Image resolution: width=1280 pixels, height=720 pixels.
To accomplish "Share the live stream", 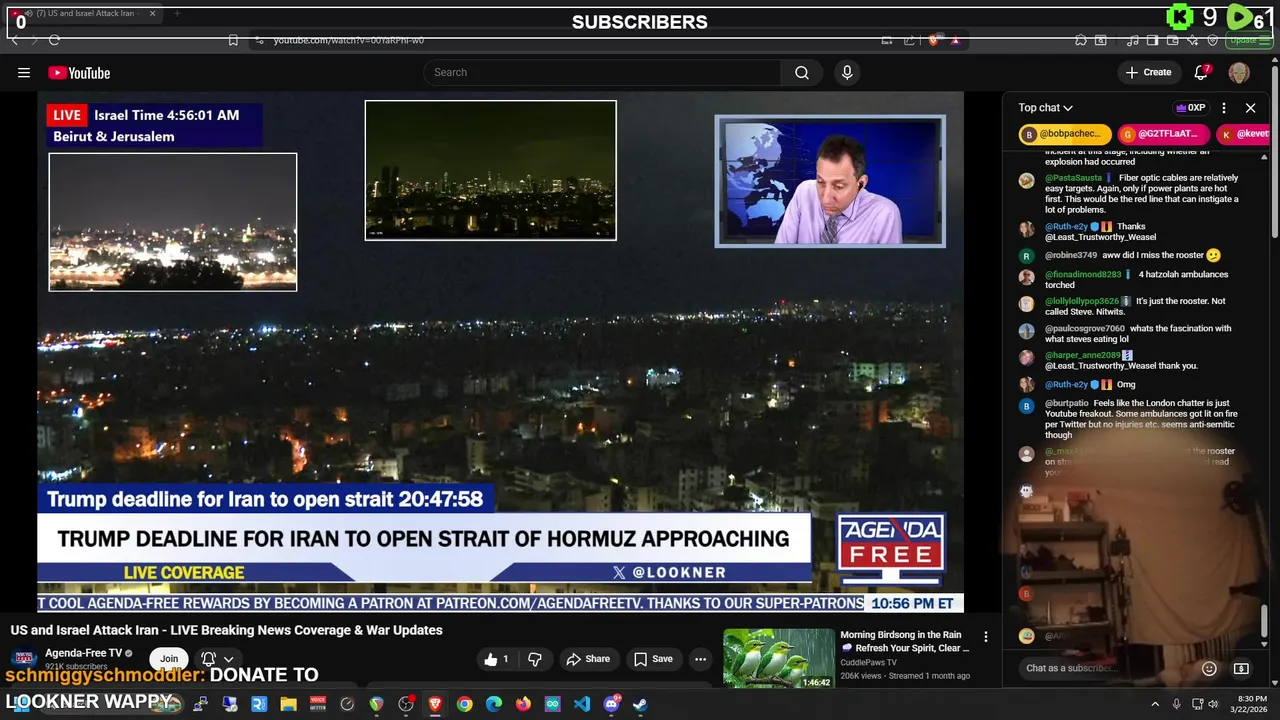I will pyautogui.click(x=587, y=659).
